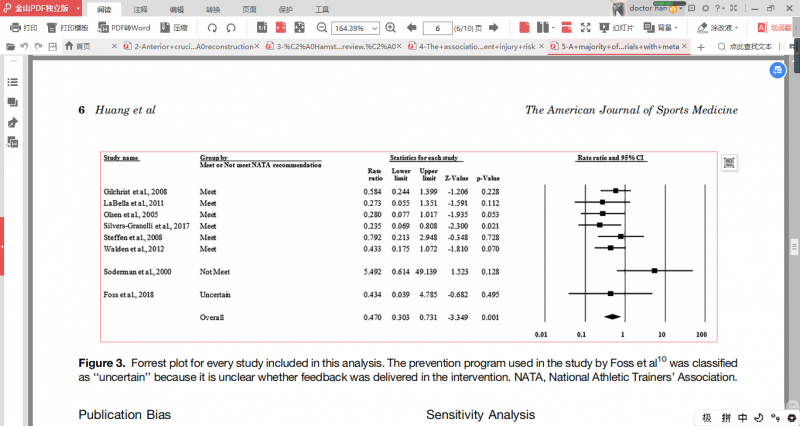
Task: Click the page number input field
Action: [x=438, y=28]
